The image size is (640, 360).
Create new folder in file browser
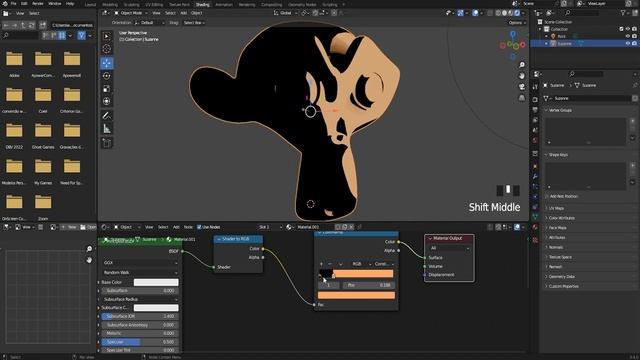[42, 25]
